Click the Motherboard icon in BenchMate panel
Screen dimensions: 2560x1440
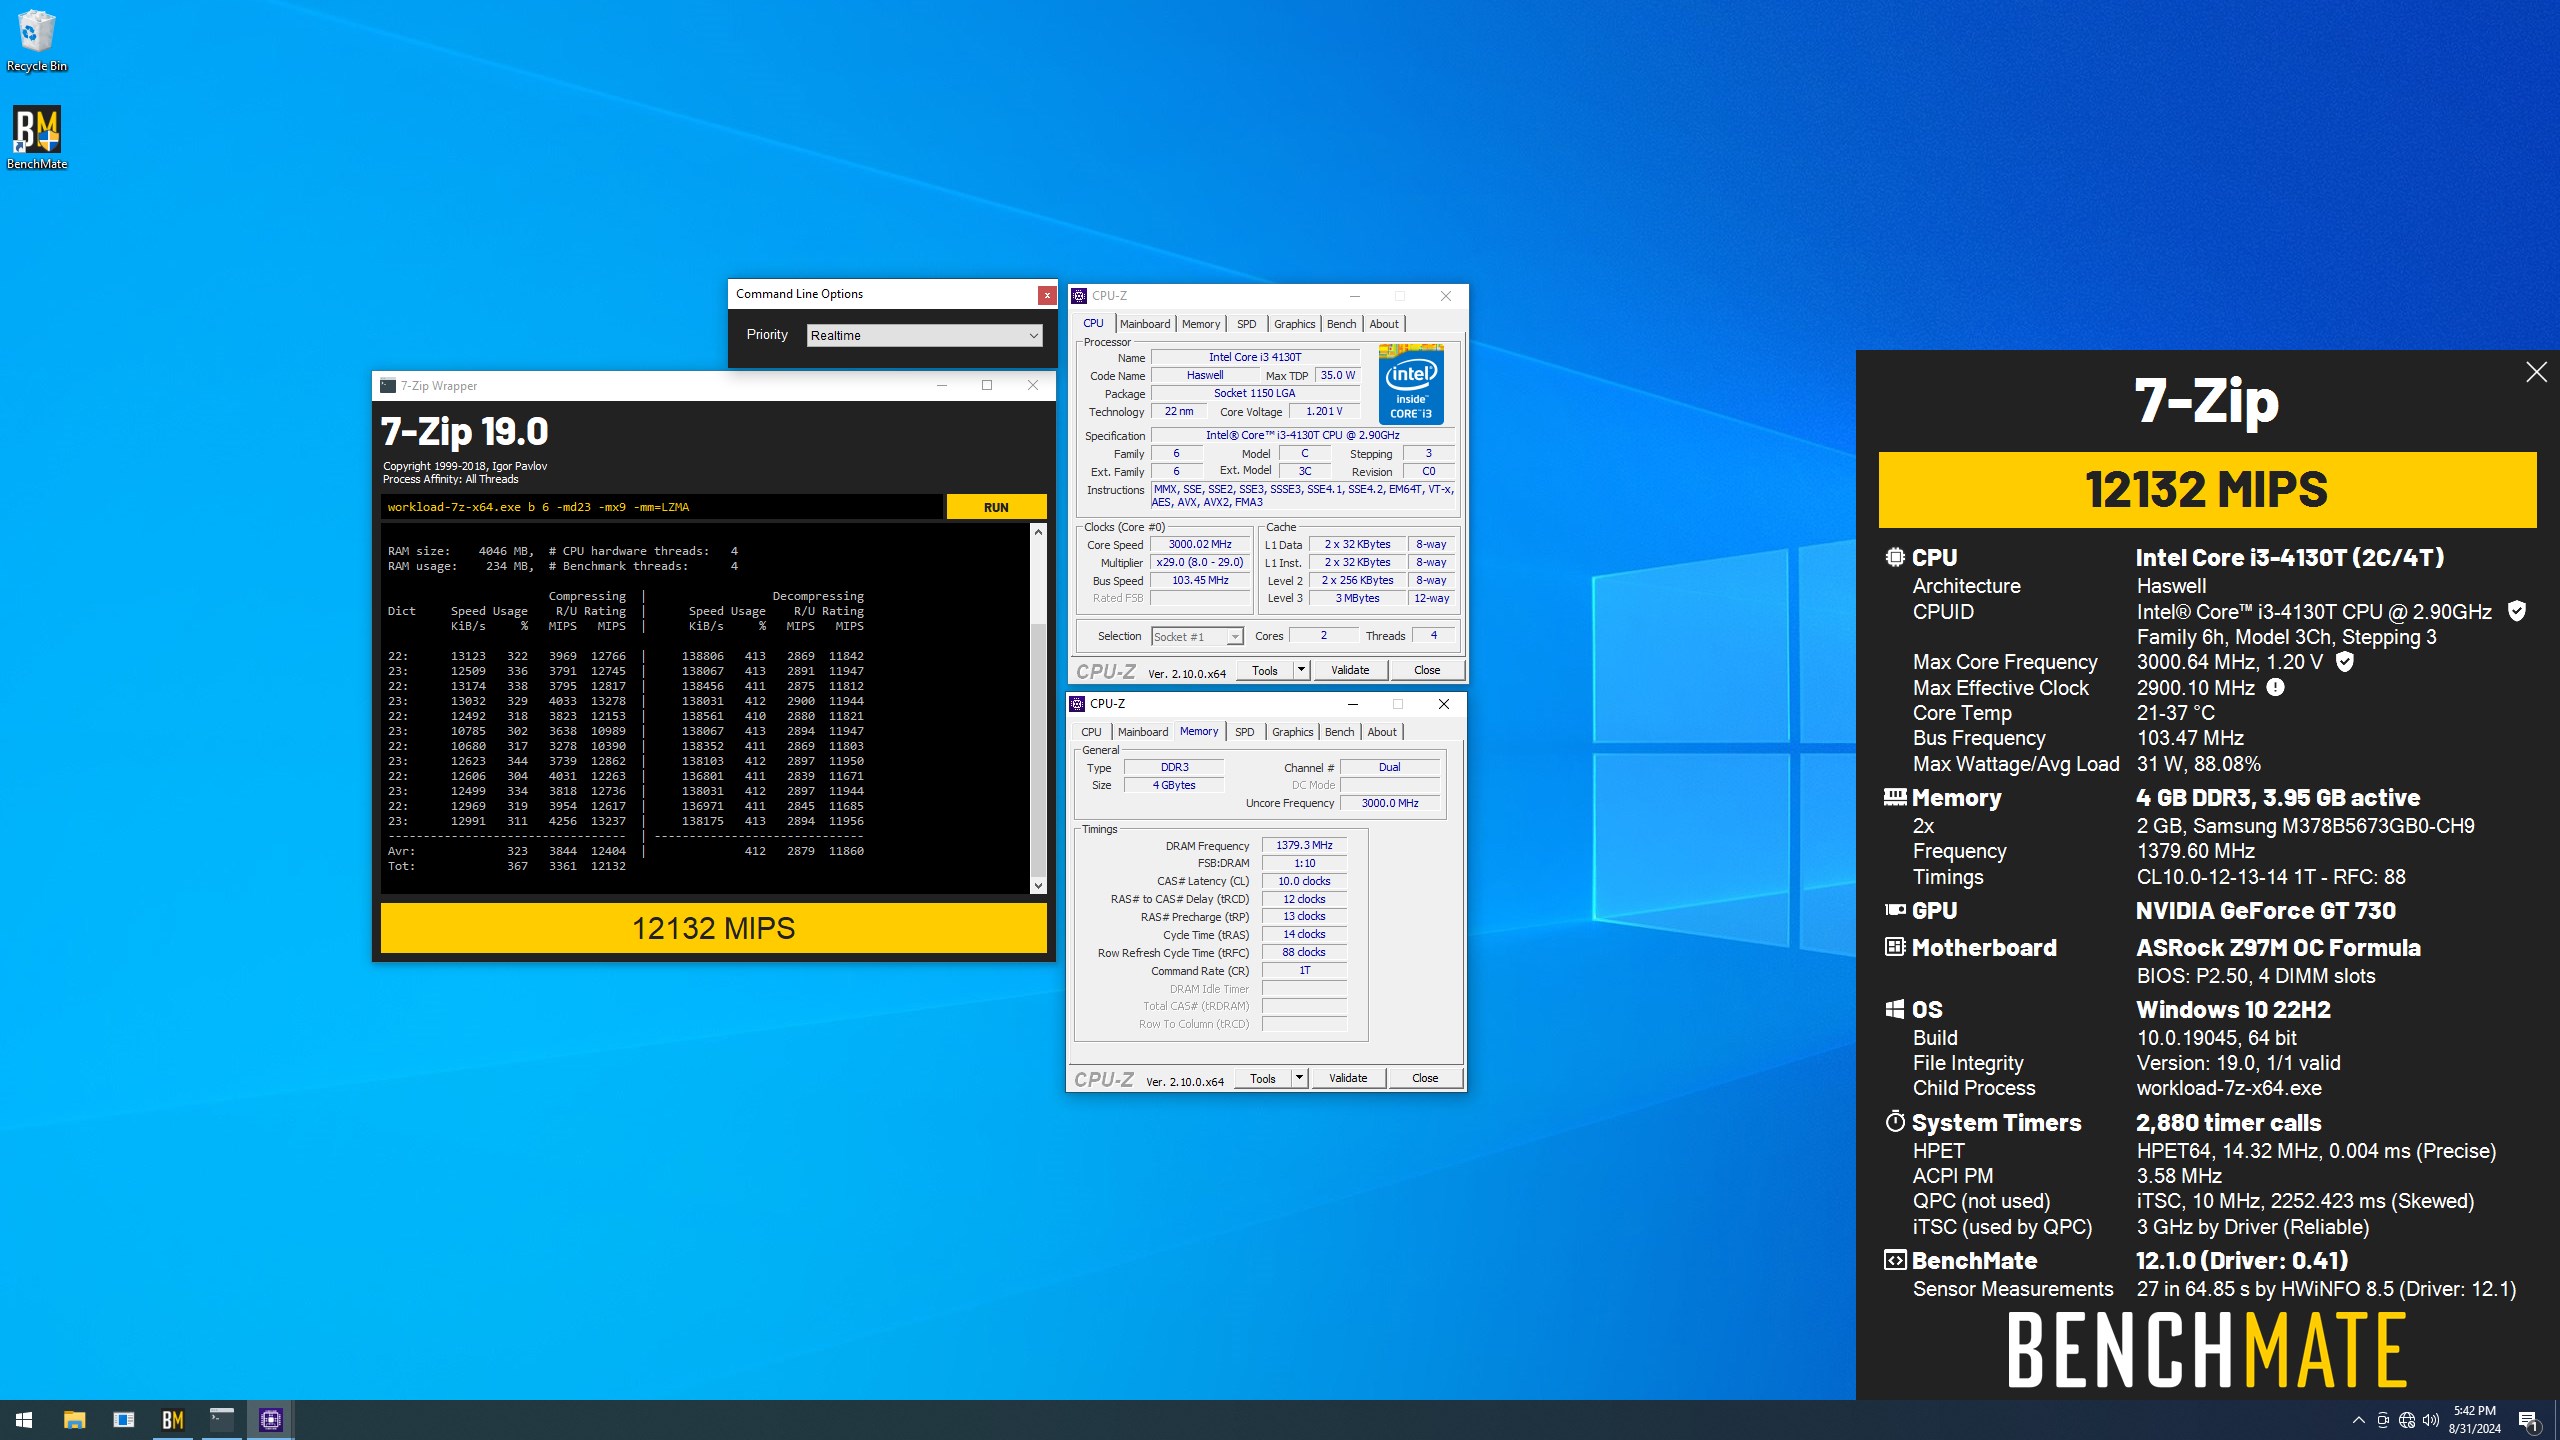point(1895,947)
